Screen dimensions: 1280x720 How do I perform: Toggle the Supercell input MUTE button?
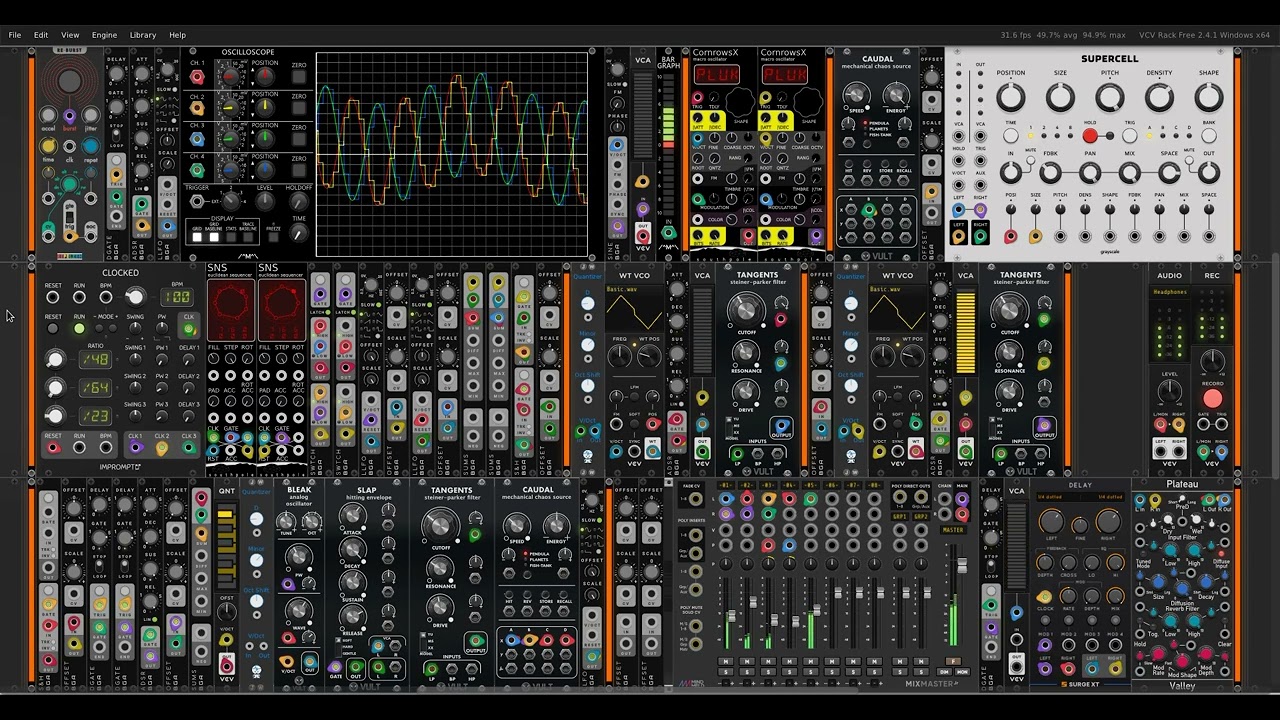click(1030, 160)
